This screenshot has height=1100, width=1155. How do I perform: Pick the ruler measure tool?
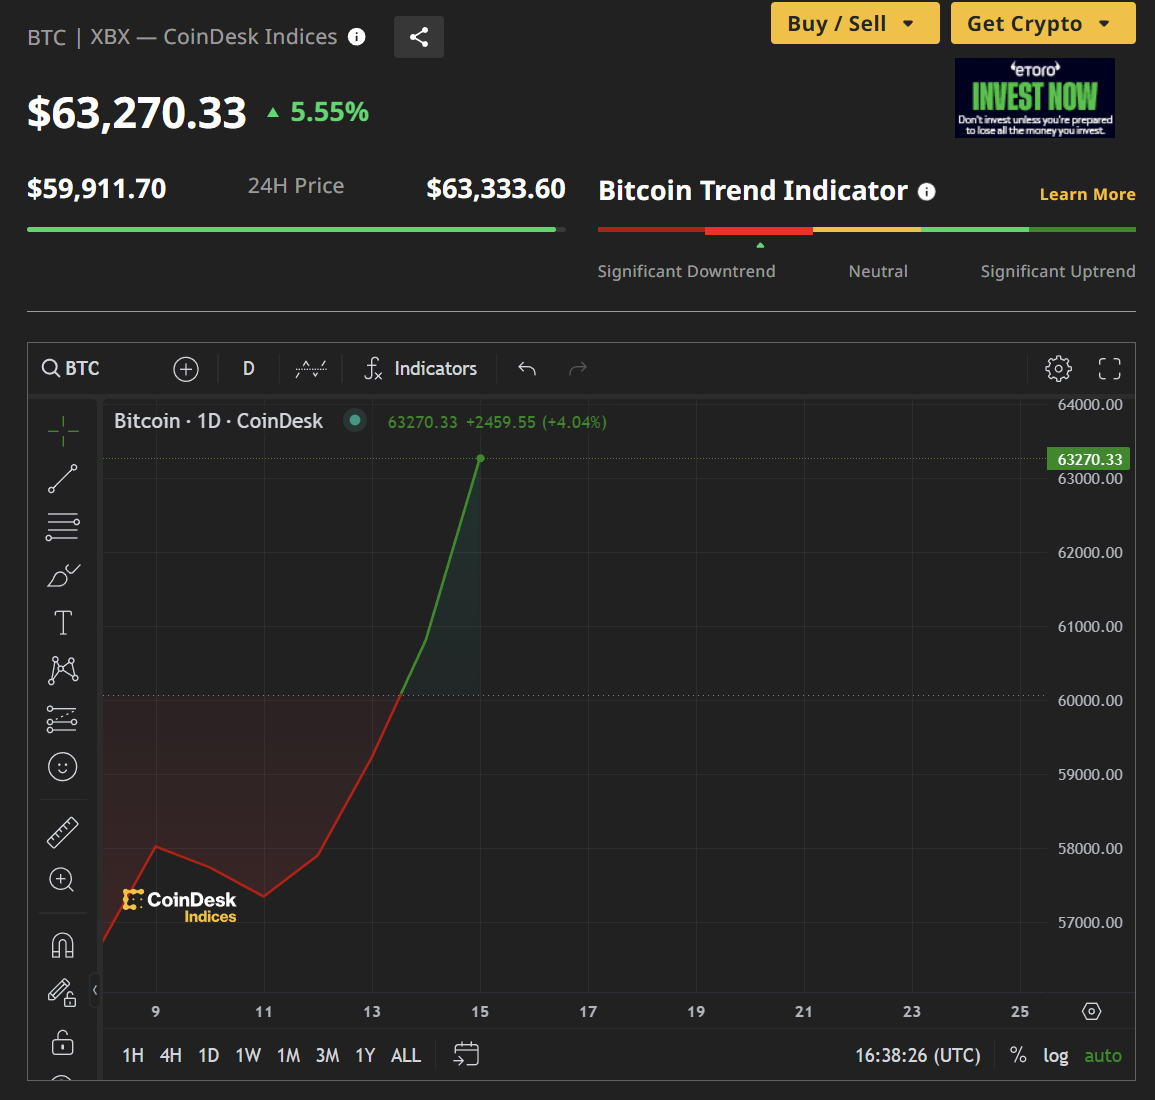tap(62, 832)
